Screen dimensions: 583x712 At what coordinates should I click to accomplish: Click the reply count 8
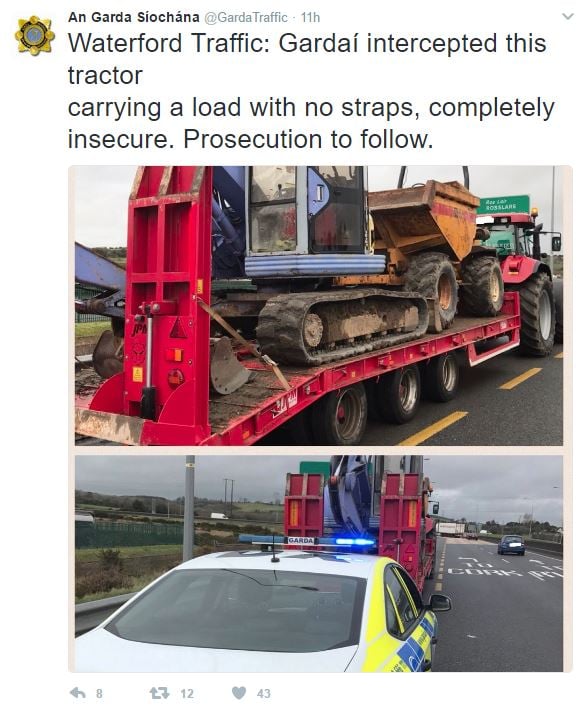point(99,693)
